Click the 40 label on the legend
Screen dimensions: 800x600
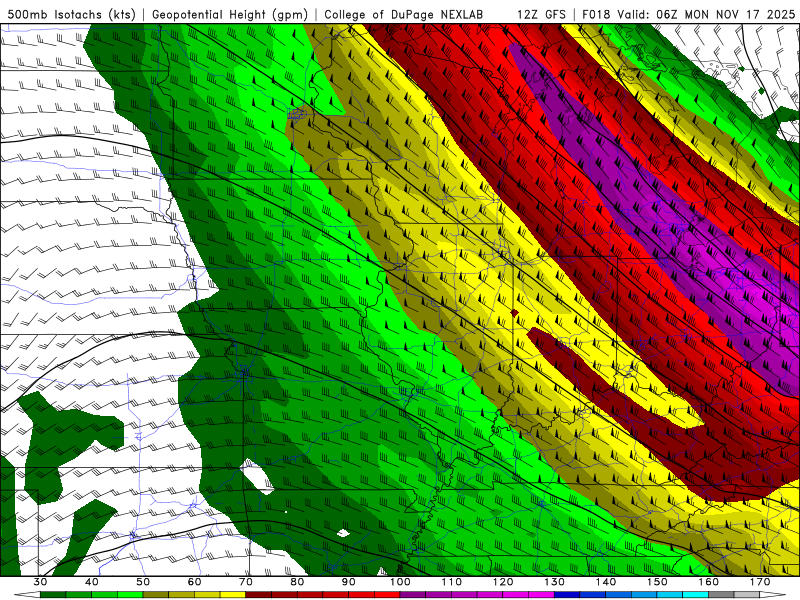92,582
